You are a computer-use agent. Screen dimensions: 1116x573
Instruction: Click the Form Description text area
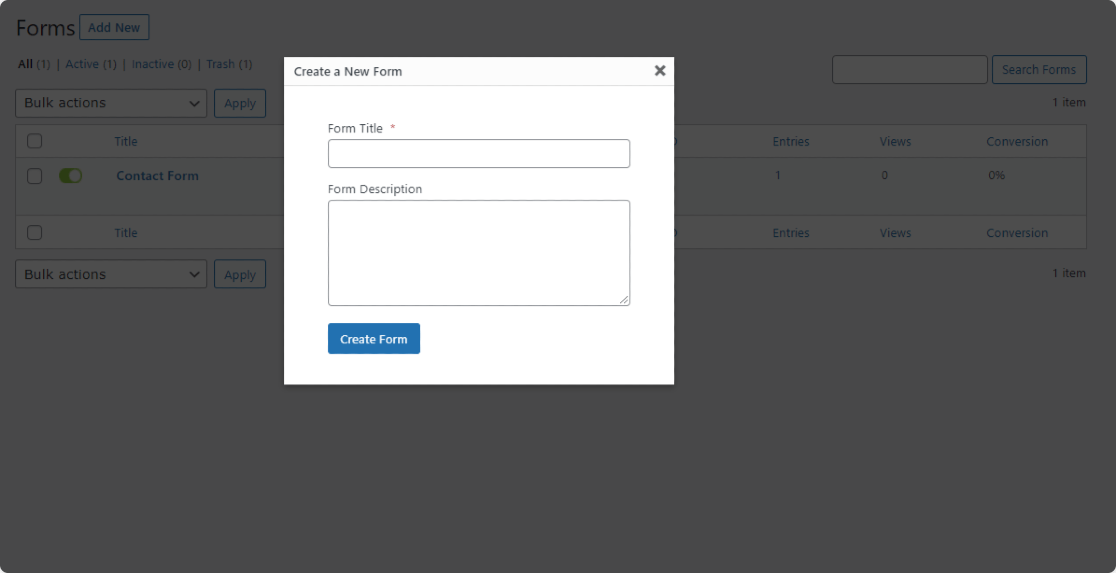click(478, 253)
